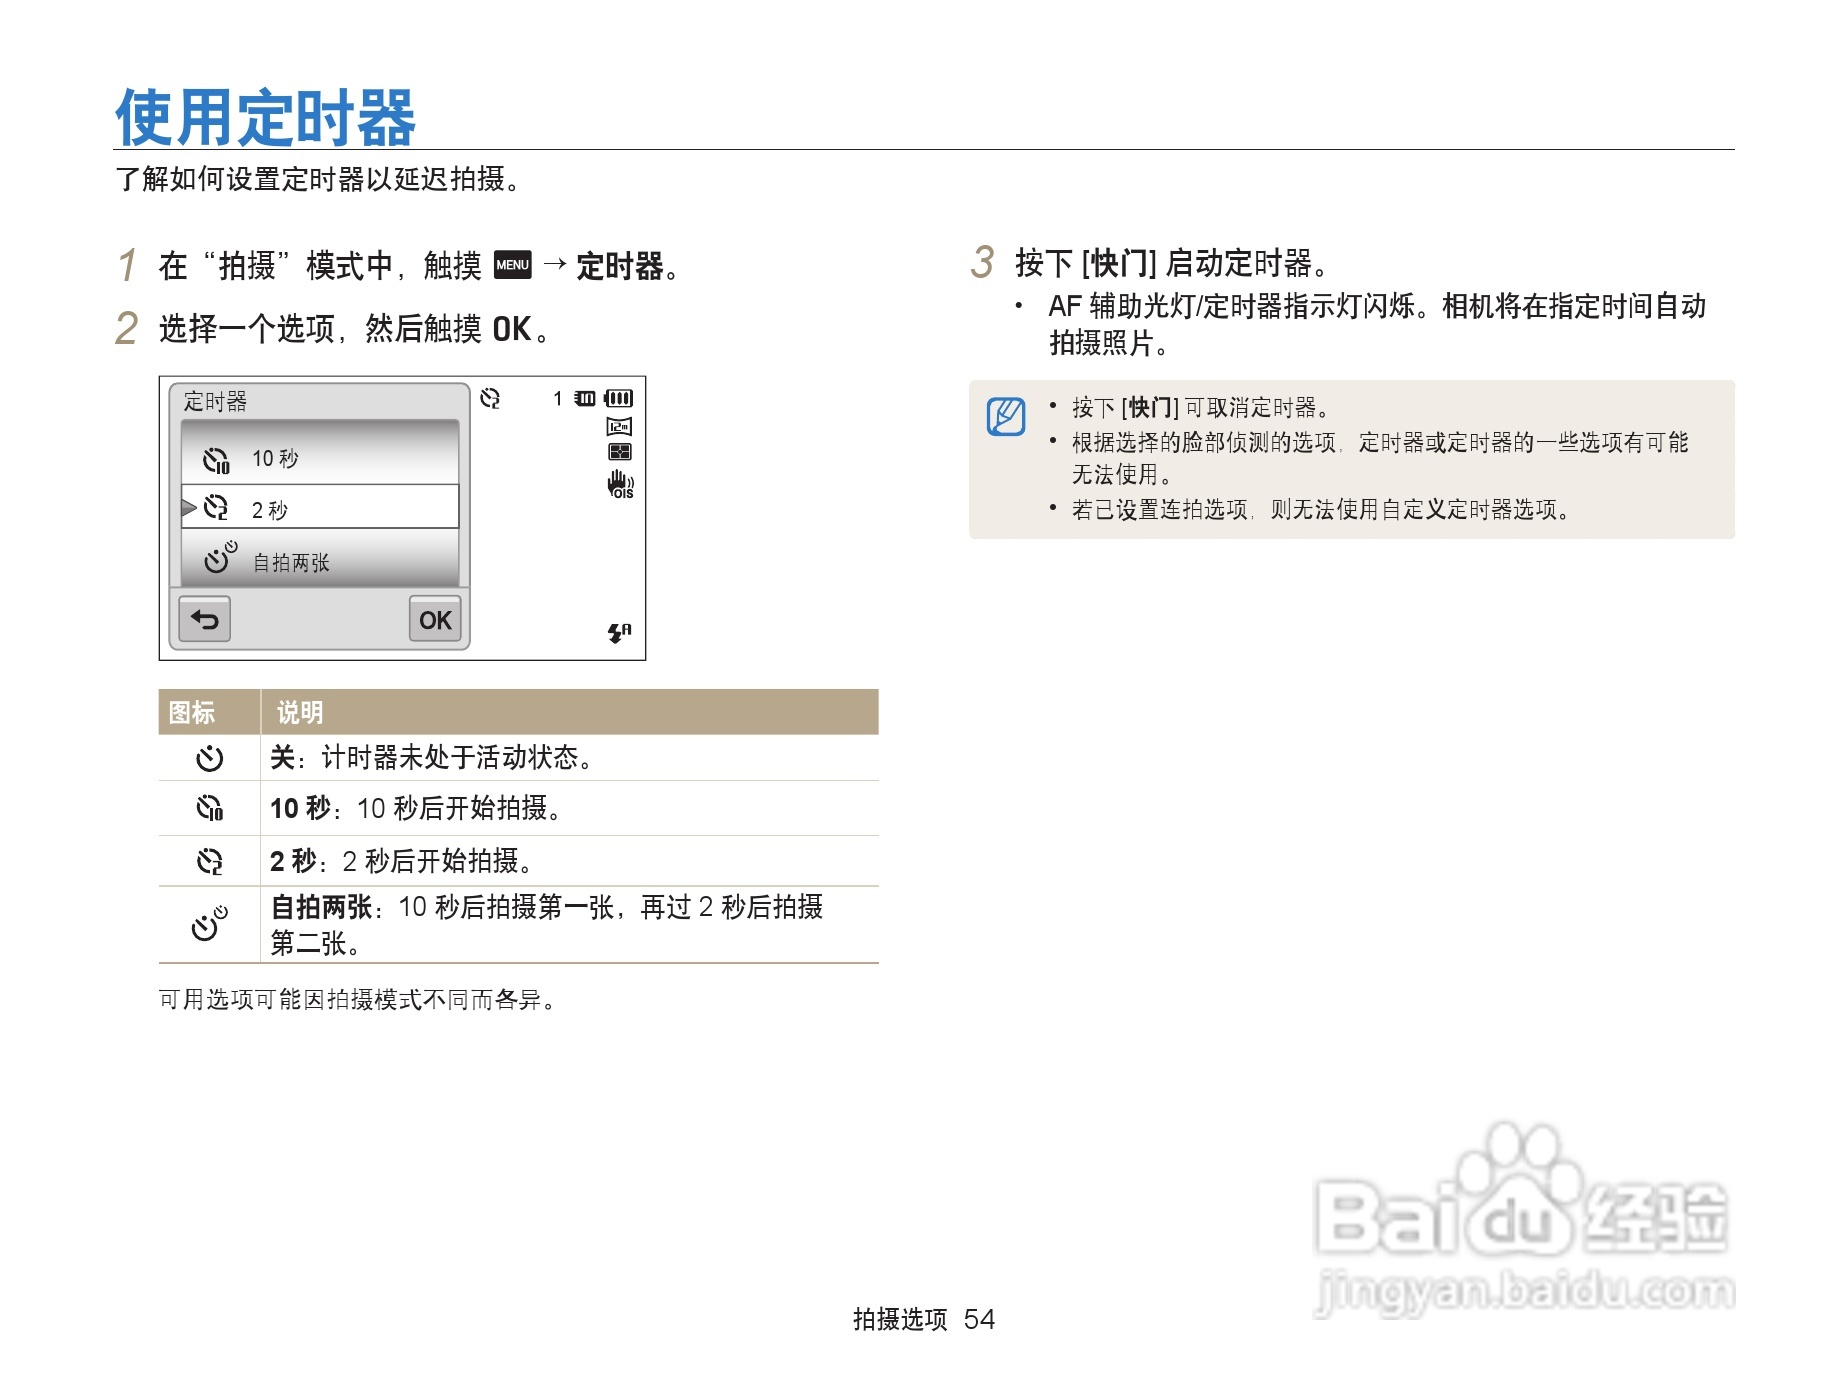
Task: Click the memory card icon on camera screen
Action: coord(585,399)
